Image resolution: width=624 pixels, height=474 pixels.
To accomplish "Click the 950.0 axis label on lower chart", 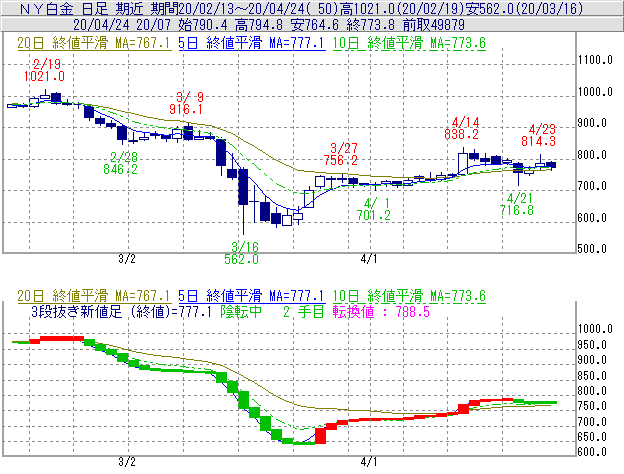I will [x=592, y=345].
